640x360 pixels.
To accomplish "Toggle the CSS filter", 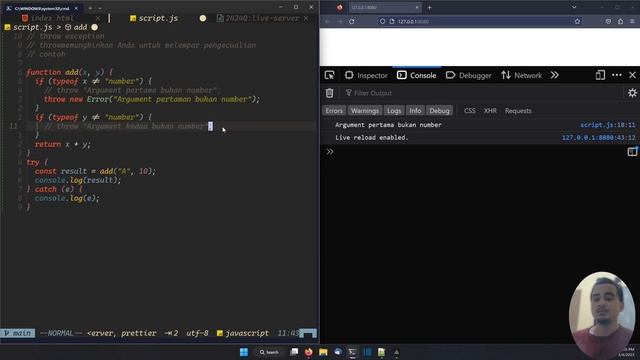I will point(469,111).
